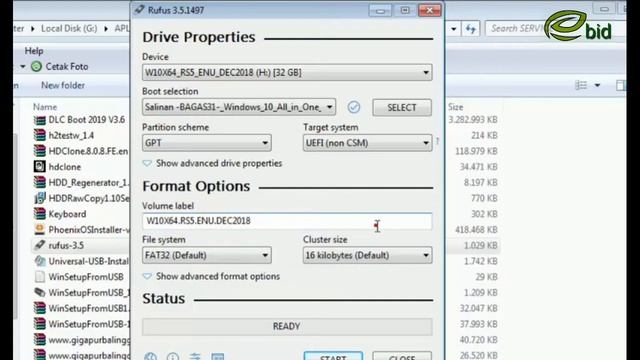The image size is (640, 360).
Task: Click Local Disk (G:) in address bar
Action: coord(69,29)
